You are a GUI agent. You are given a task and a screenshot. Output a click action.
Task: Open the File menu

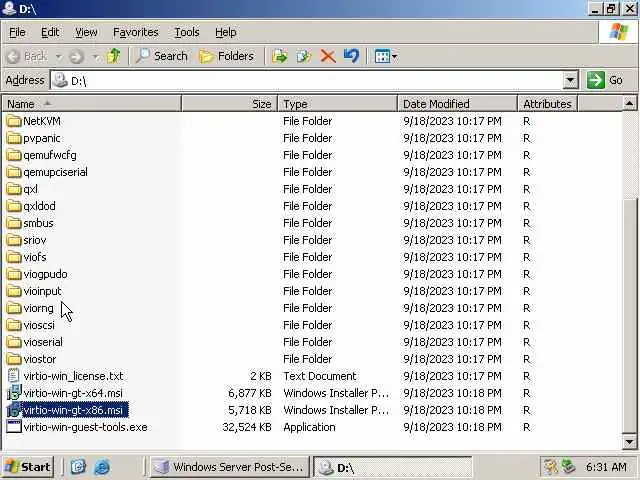17,32
